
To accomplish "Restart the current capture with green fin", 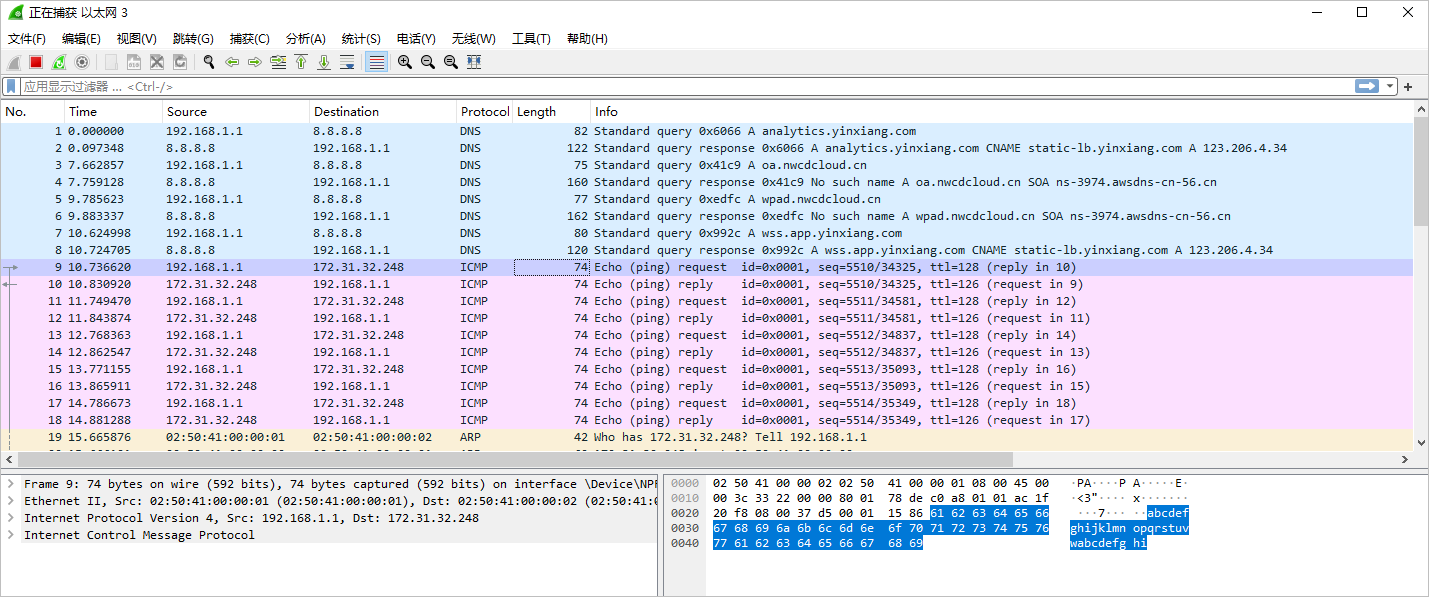I will tap(59, 62).
